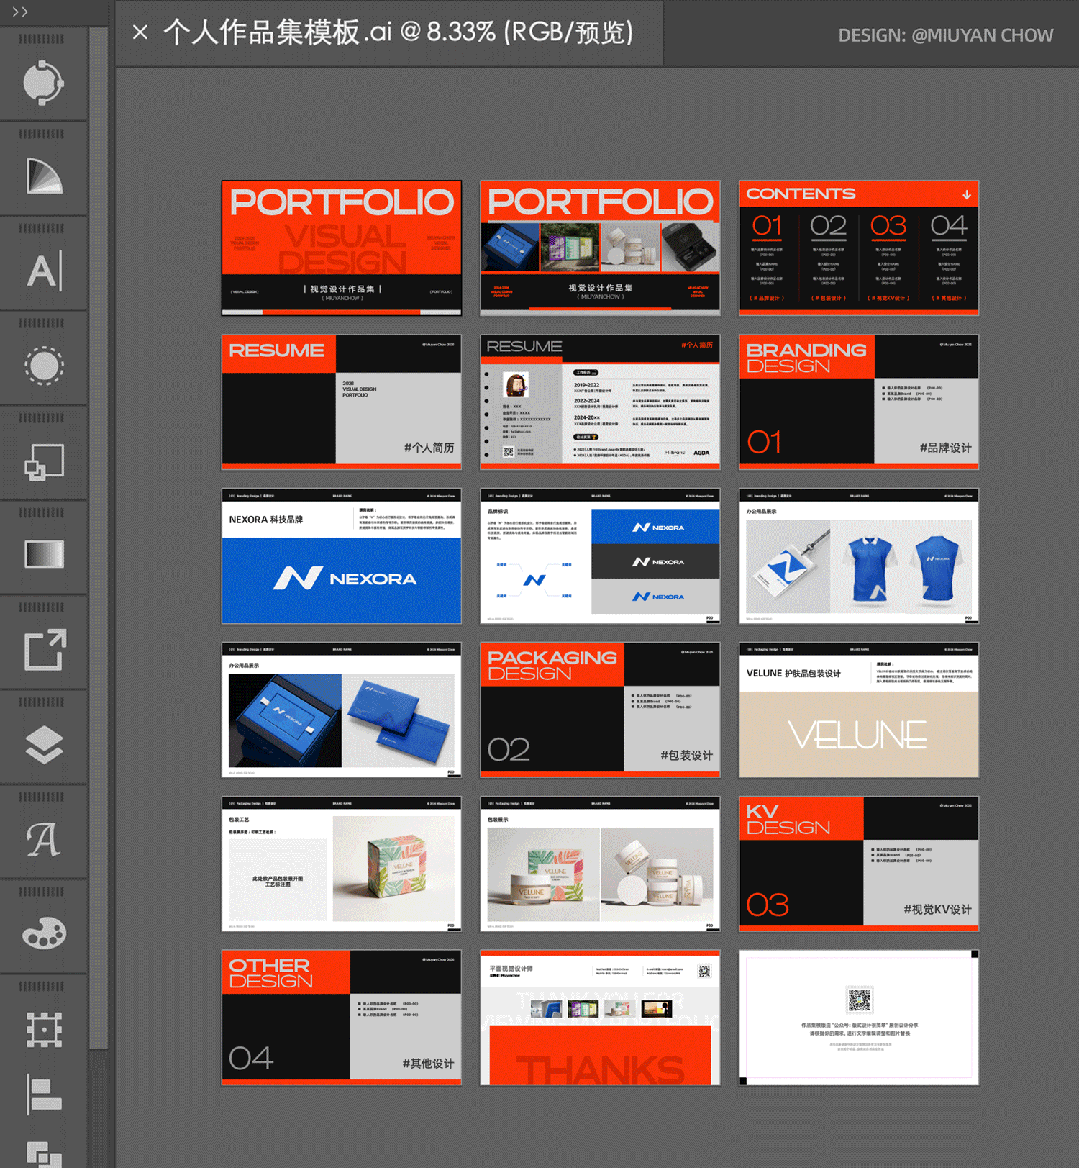
Task: Open the Color palette panel icon
Action: [x=43, y=933]
